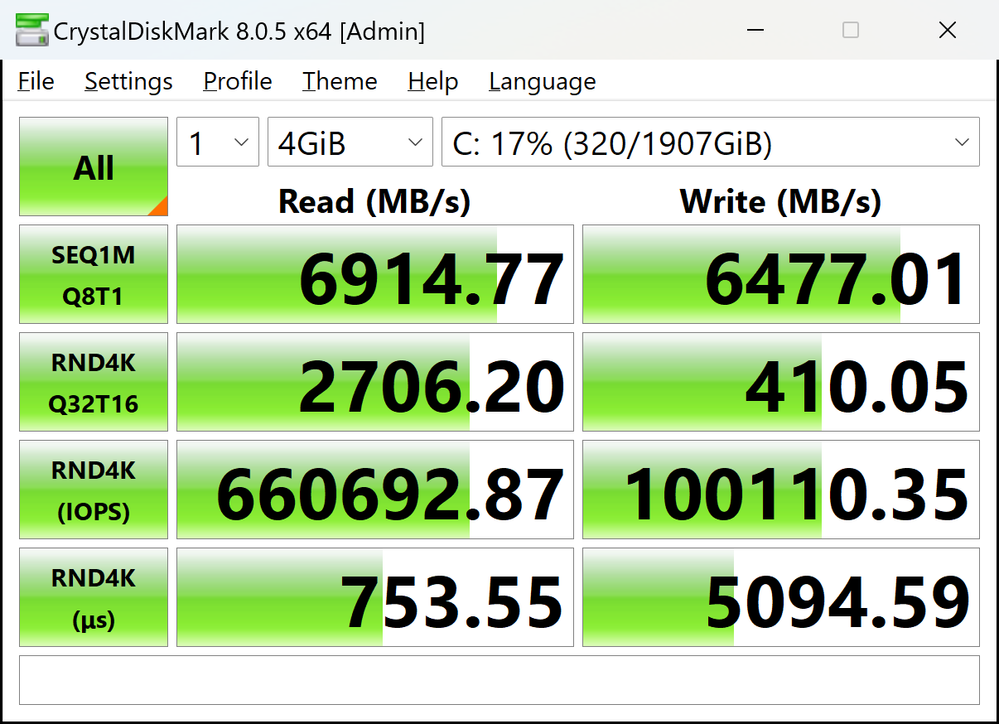Viewport: 999px width, 724px height.
Task: Open the test count dropdown showing 1
Action: click(x=217, y=144)
